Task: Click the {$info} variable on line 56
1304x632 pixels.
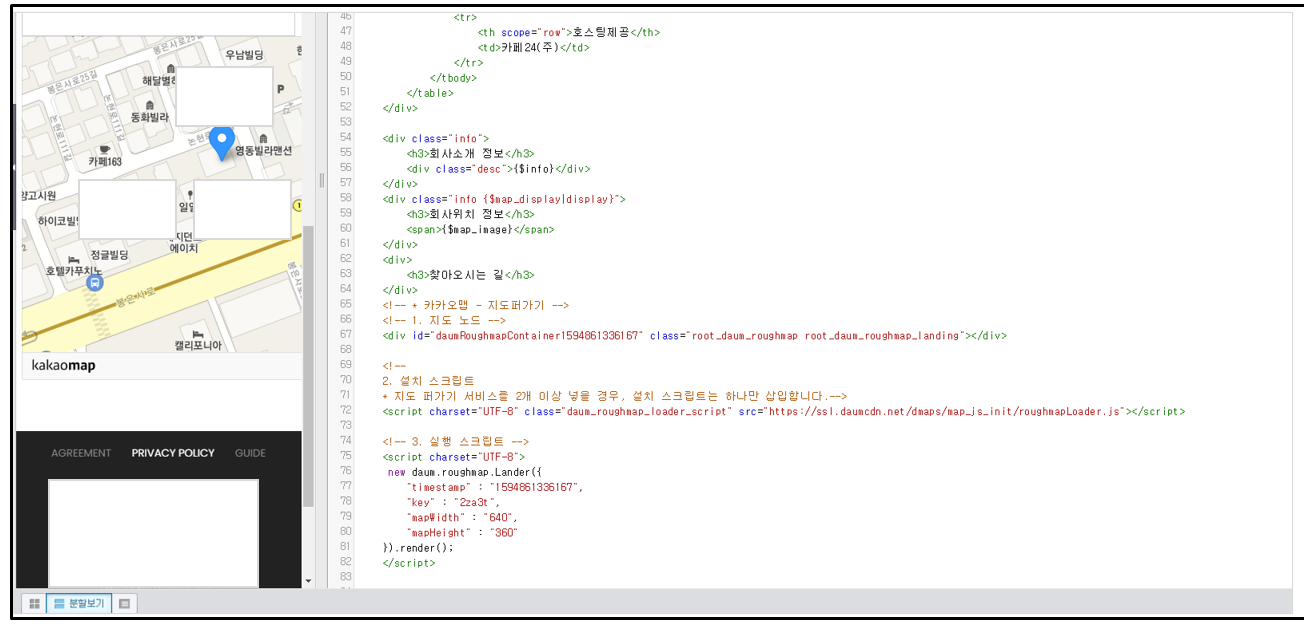Action: coord(535,169)
